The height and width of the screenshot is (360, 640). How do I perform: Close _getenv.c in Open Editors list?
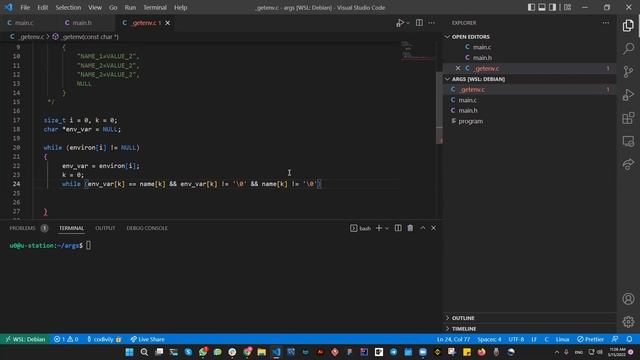[458, 68]
